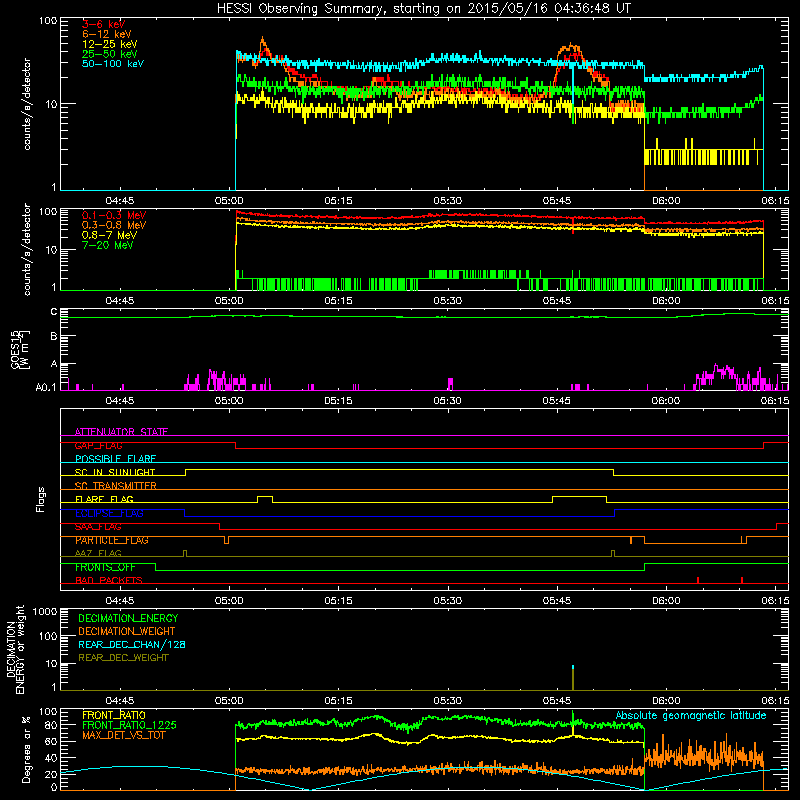Pick the SC_IN_SUNLIGHT flag label
This screenshot has height=800, width=800.
coord(115,472)
